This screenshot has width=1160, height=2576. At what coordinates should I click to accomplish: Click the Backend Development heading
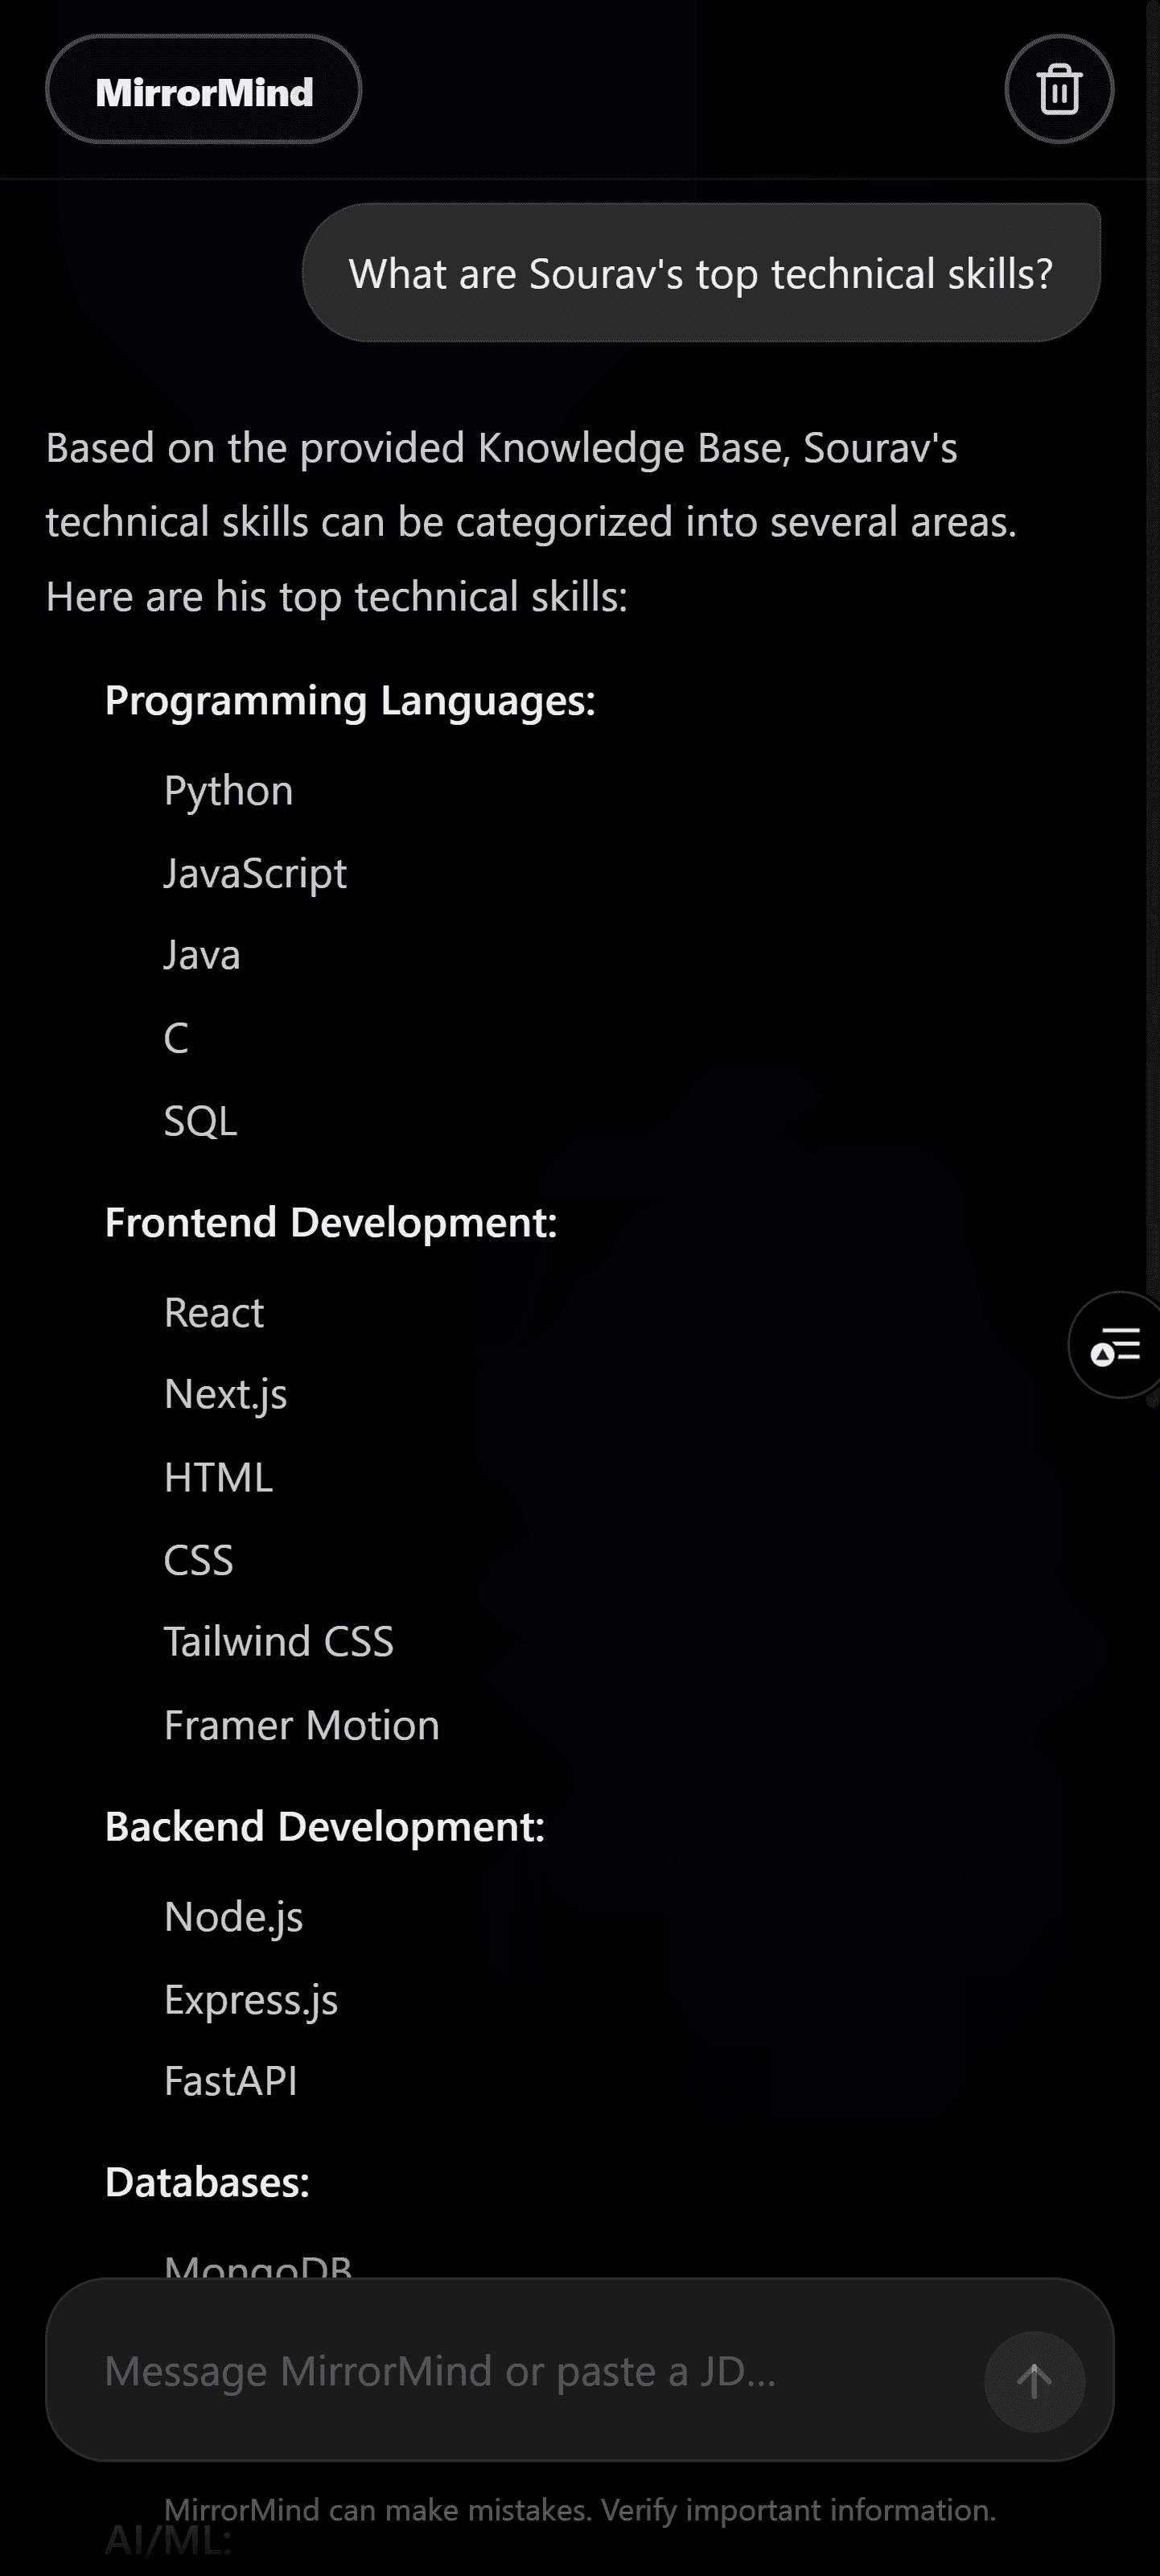click(x=325, y=1827)
